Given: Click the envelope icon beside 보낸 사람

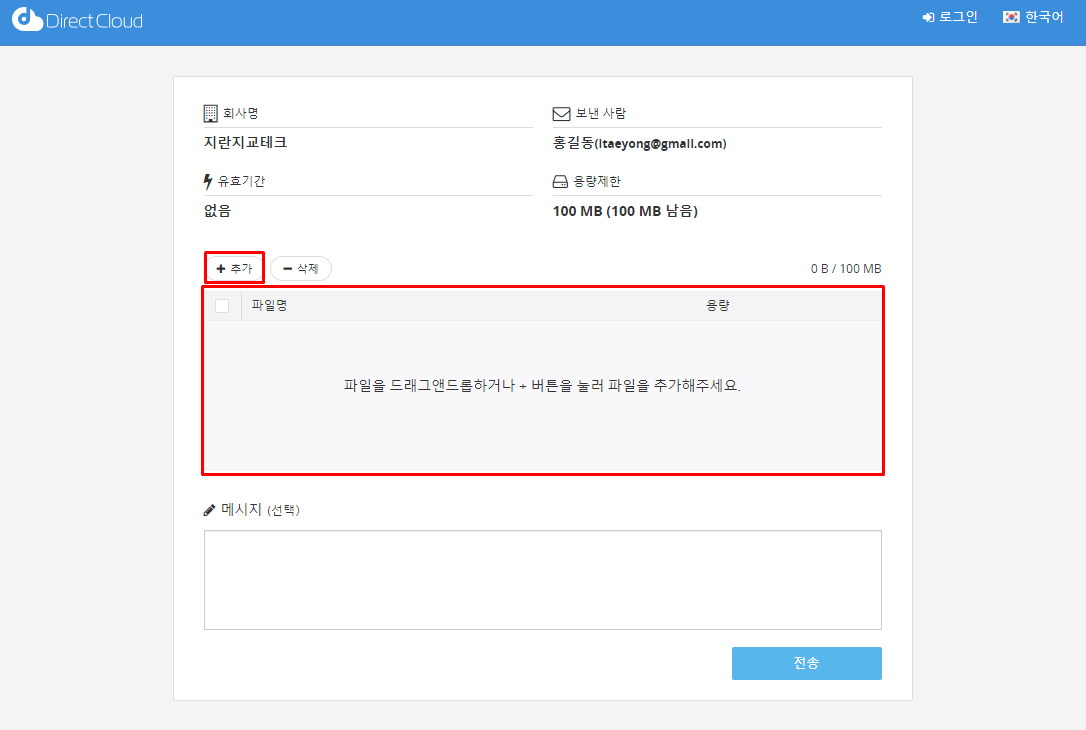Looking at the screenshot, I should pos(561,114).
